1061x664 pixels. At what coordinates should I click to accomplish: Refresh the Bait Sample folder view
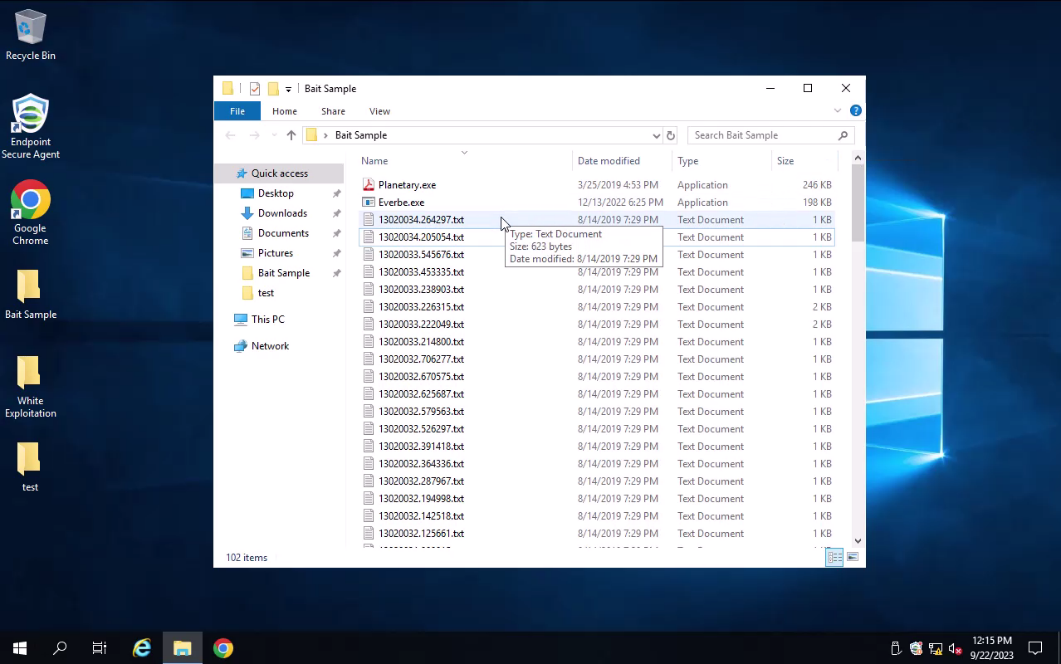pyautogui.click(x=671, y=135)
